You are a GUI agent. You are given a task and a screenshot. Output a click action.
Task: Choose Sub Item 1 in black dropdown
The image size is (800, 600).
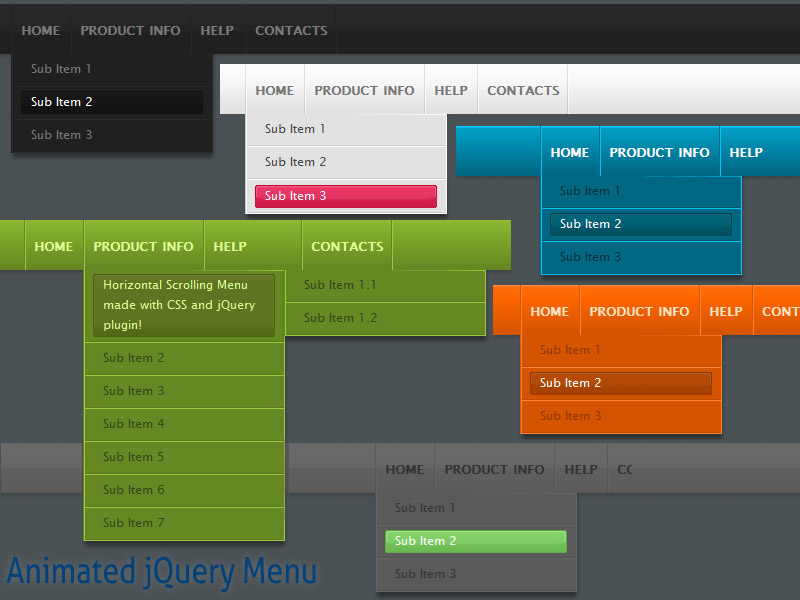coord(112,69)
